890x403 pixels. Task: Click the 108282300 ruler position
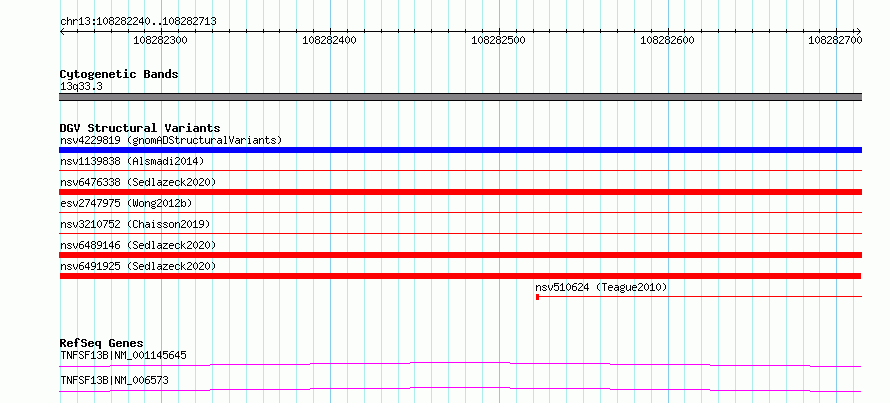coord(161,40)
